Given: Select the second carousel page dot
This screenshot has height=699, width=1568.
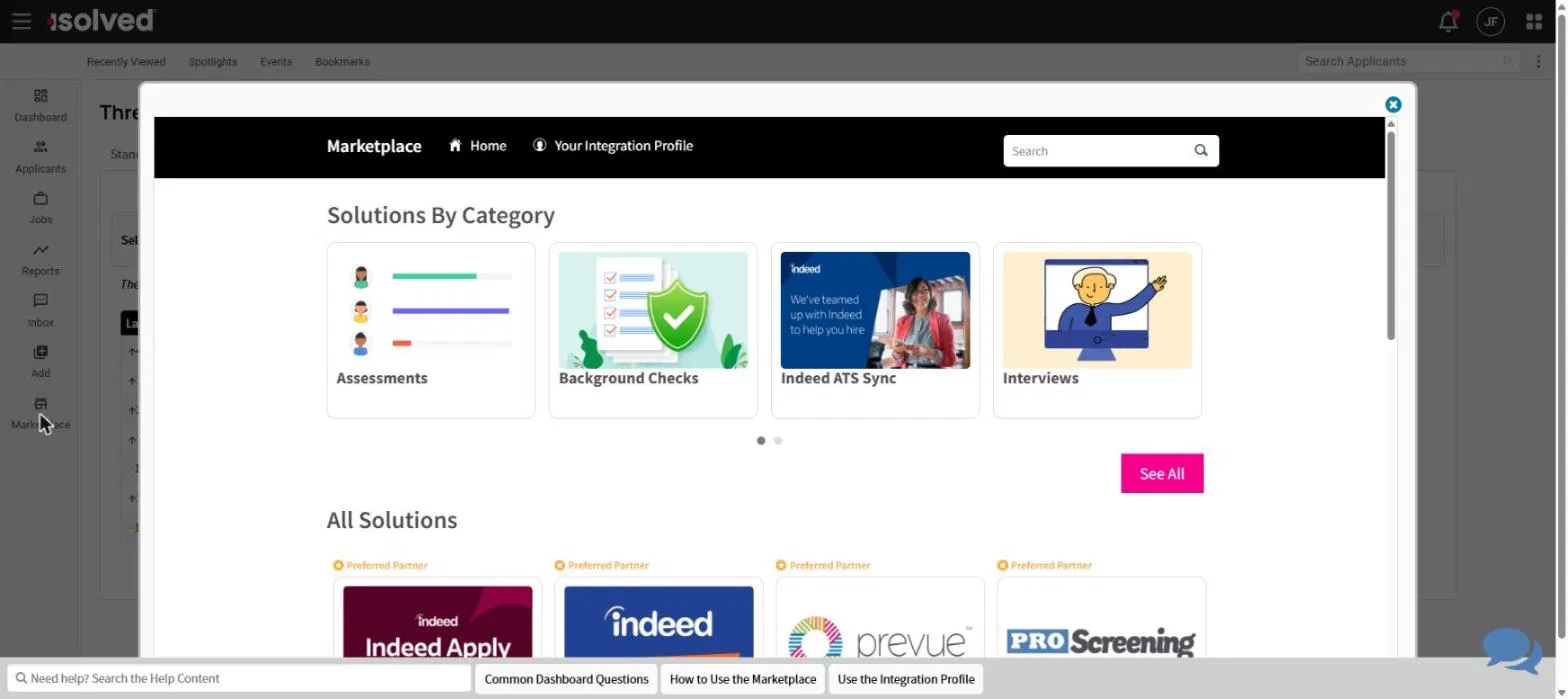Looking at the screenshot, I should click(x=778, y=440).
